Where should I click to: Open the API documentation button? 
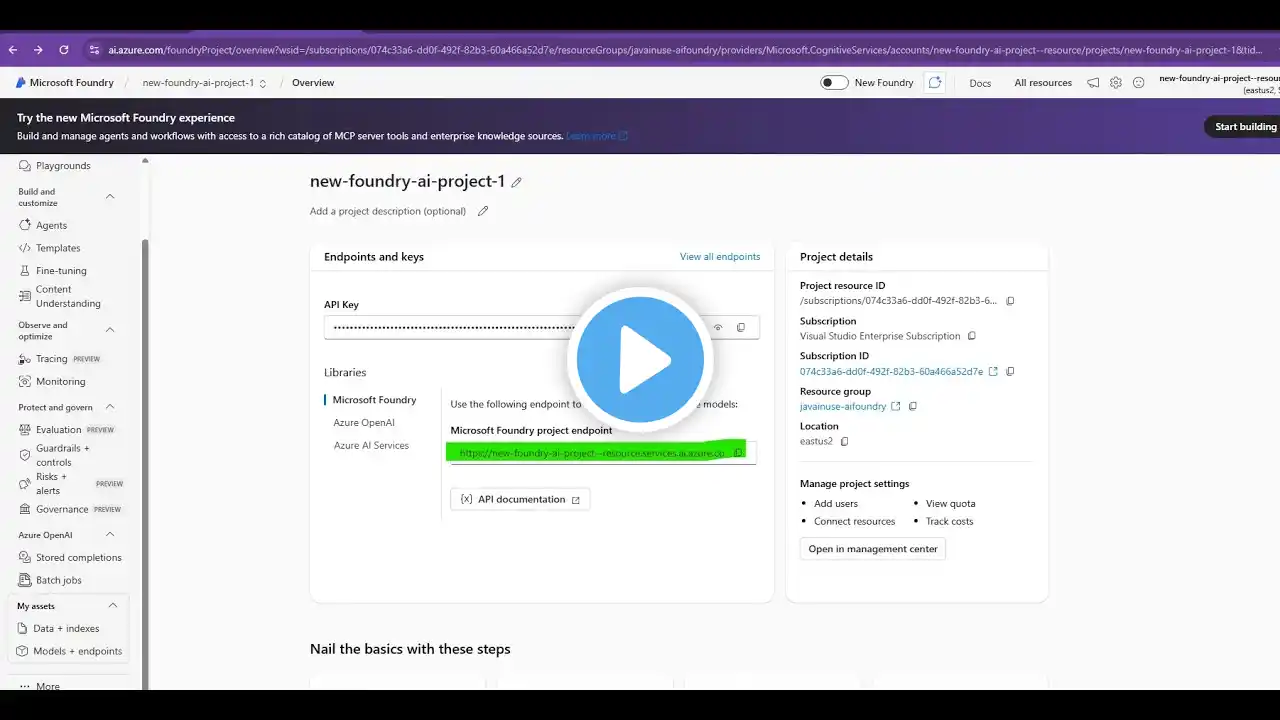(520, 499)
